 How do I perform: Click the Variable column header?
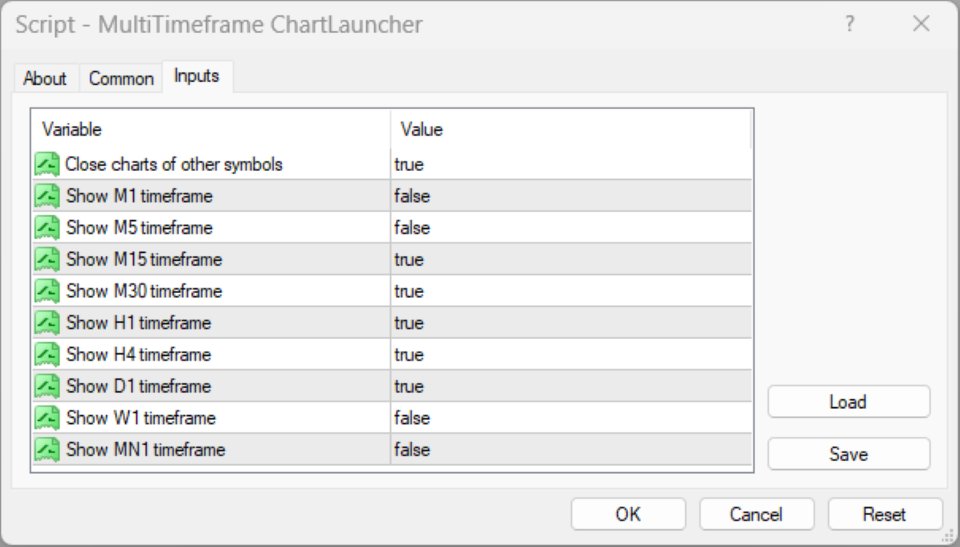tap(211, 129)
